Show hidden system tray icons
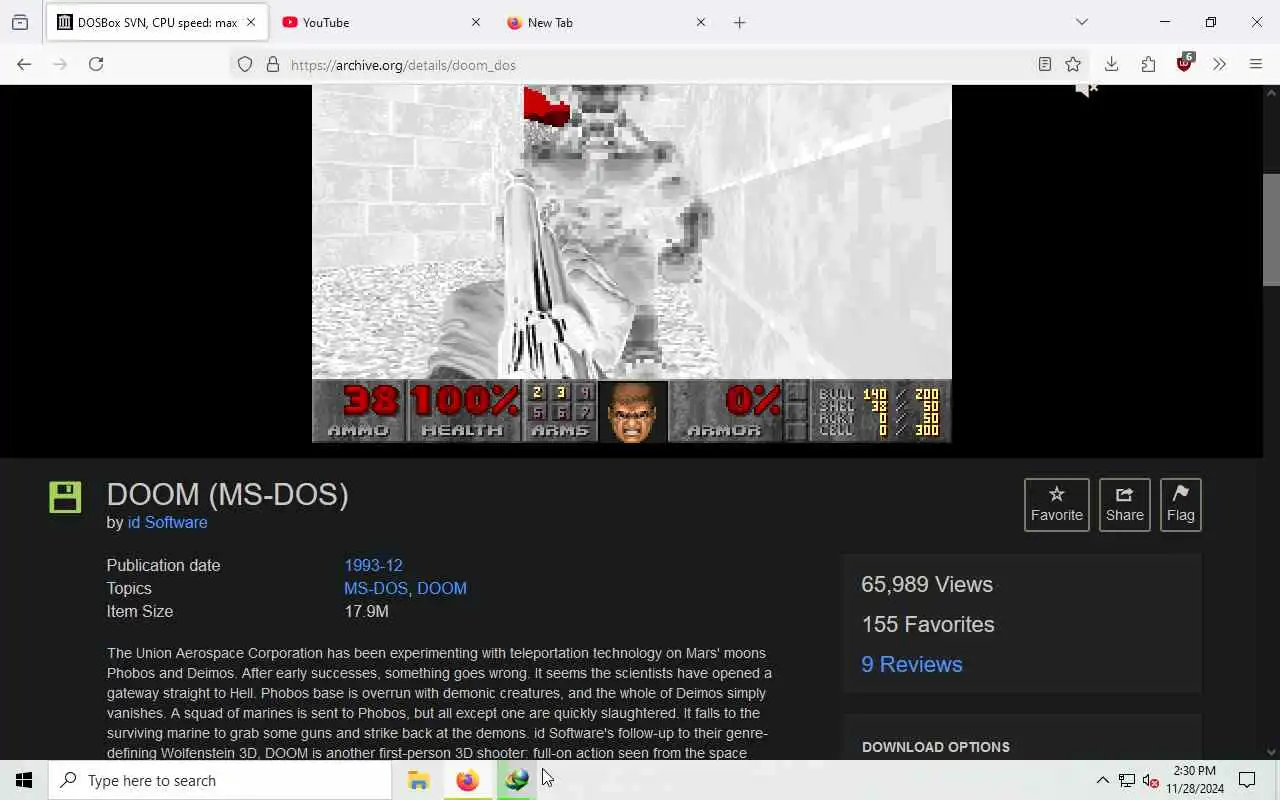Screen dimensions: 1280x800 point(1102,780)
